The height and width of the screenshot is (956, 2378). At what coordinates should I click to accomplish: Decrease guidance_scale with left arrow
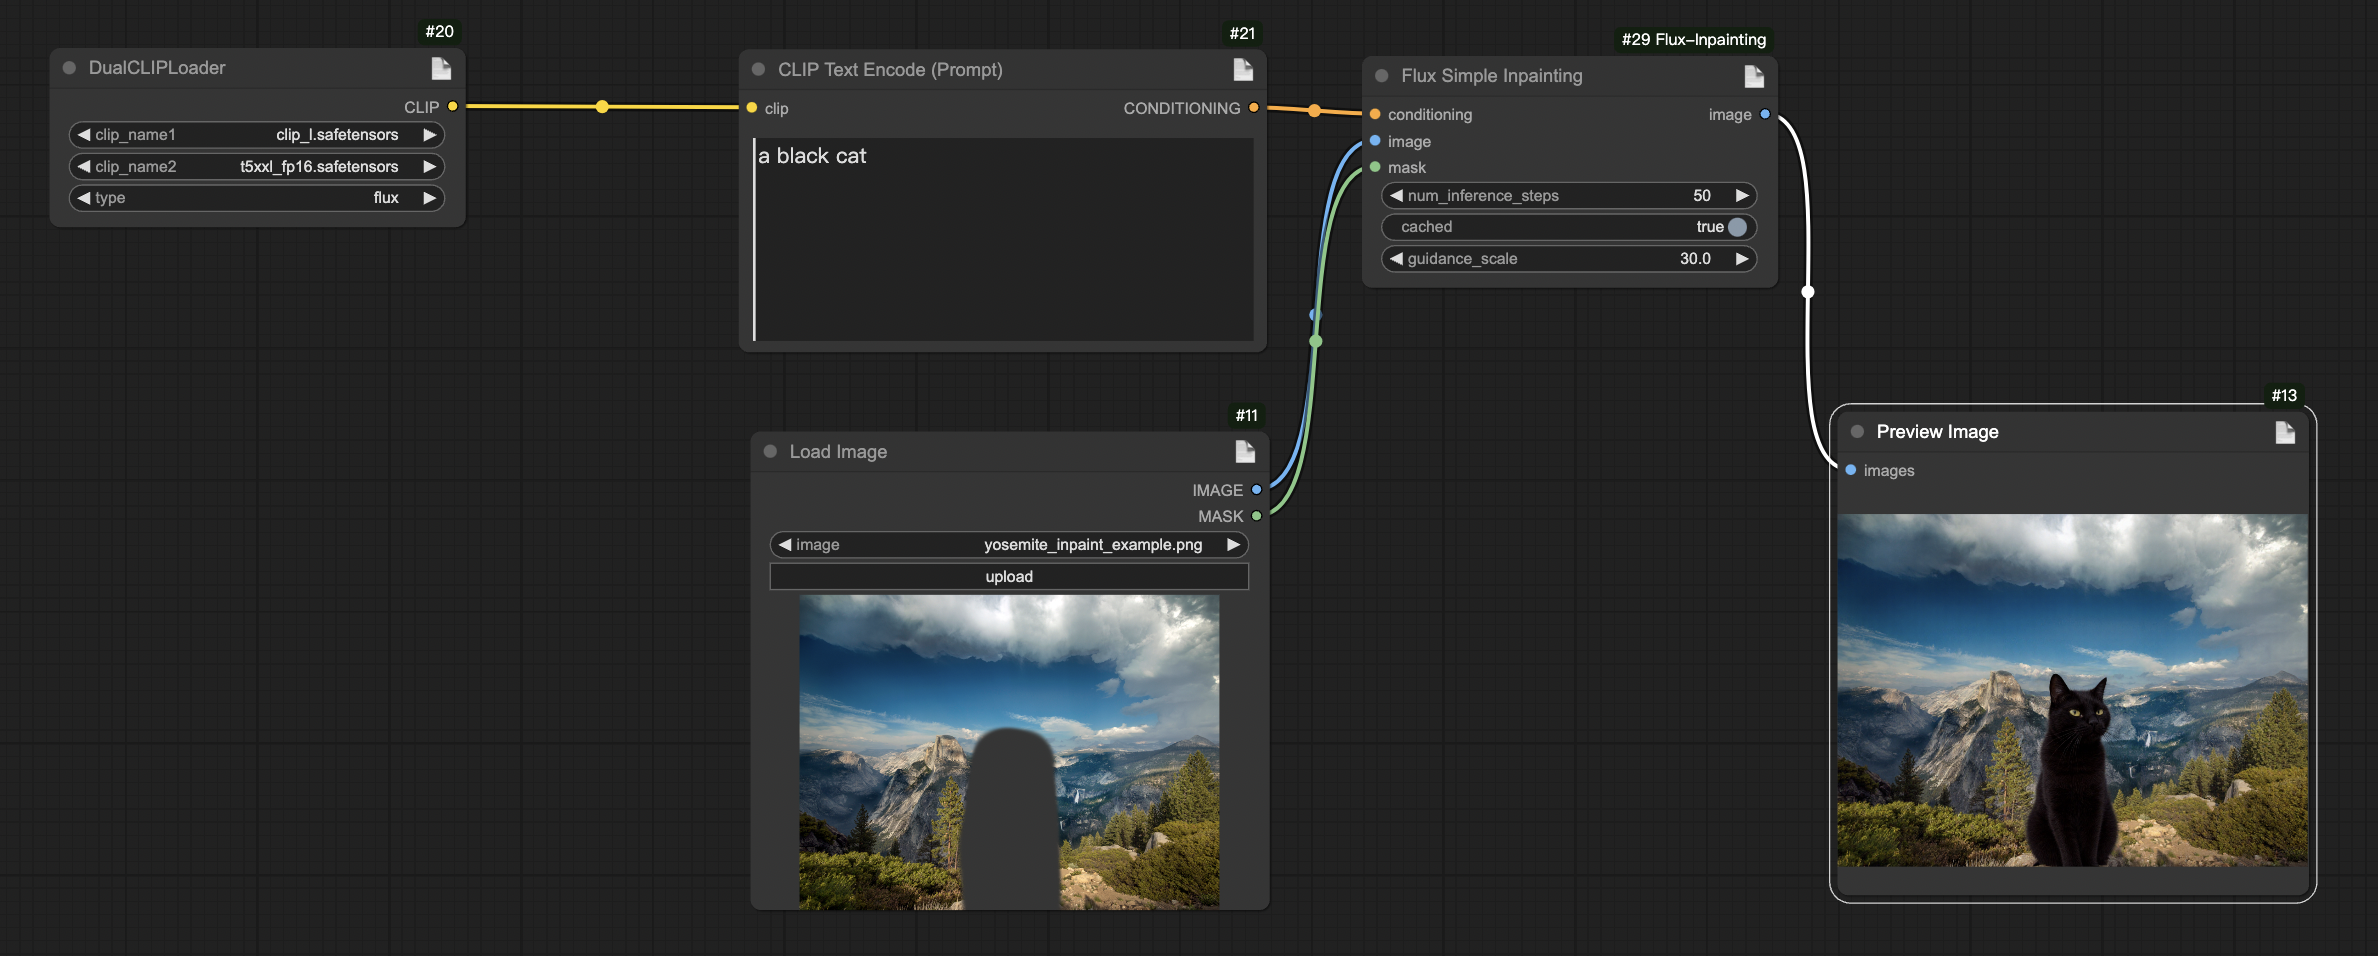[1396, 259]
